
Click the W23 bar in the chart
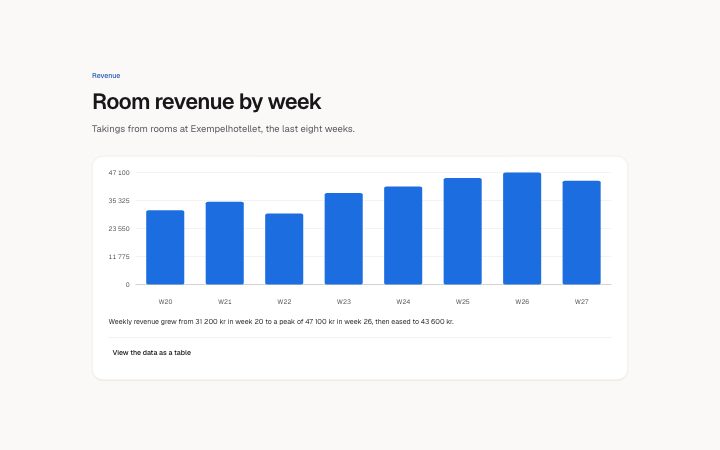tap(343, 239)
